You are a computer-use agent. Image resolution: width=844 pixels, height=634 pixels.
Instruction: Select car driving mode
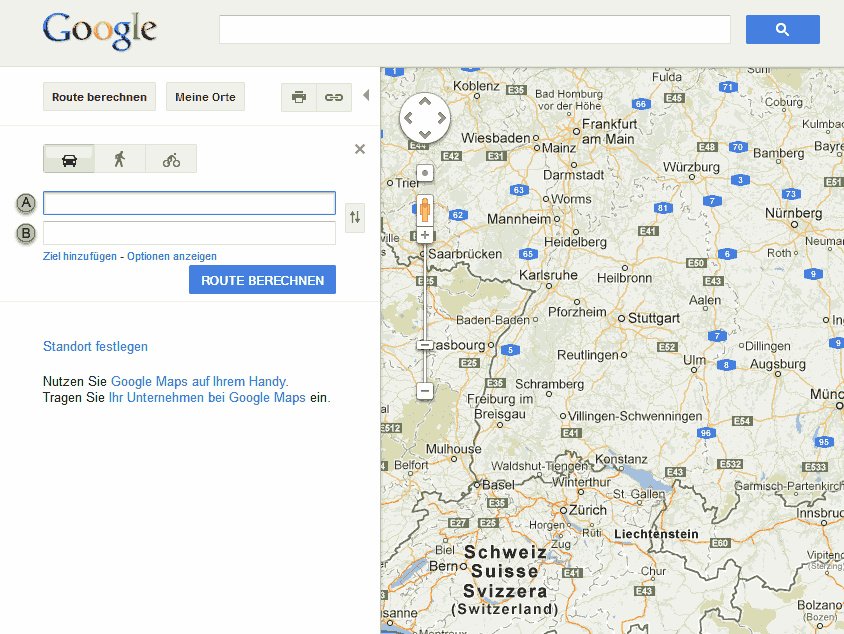click(69, 159)
